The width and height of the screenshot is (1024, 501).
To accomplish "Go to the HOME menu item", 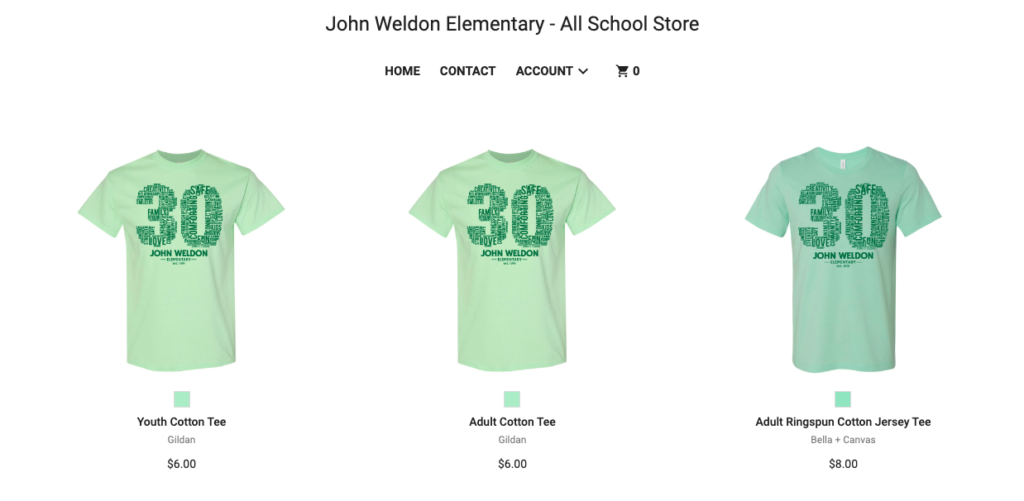I will click(402, 71).
